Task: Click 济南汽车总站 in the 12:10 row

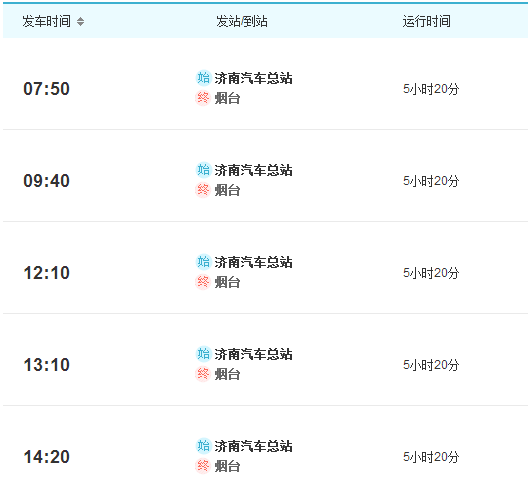Action: pos(253,262)
